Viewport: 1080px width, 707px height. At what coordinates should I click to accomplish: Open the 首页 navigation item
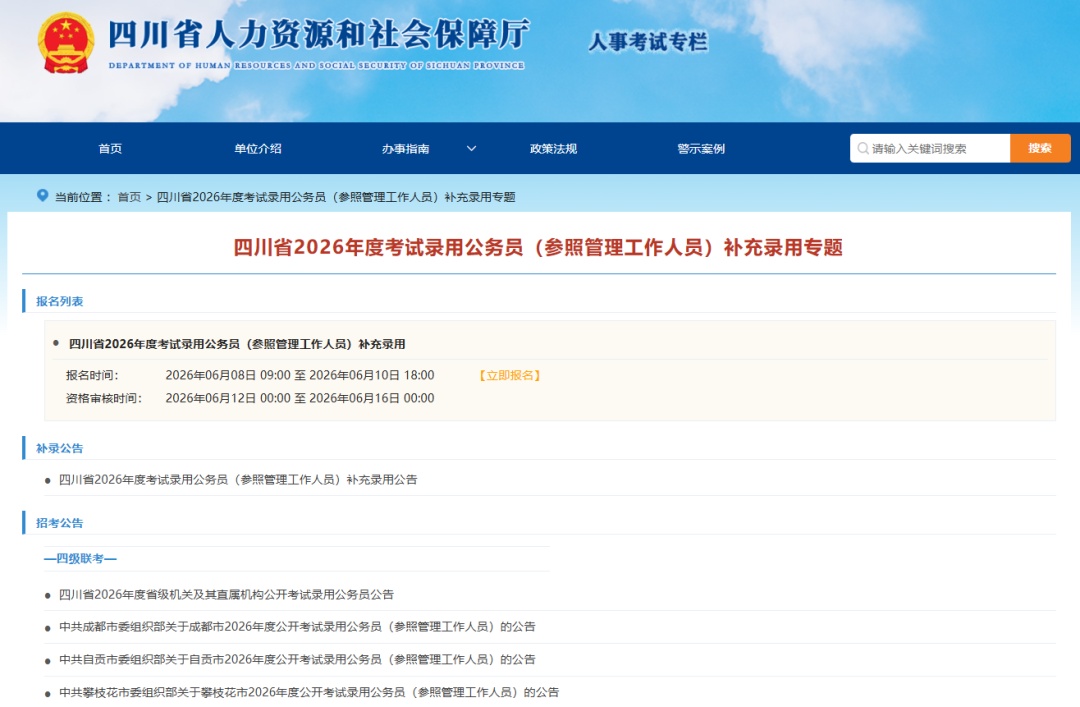110,148
